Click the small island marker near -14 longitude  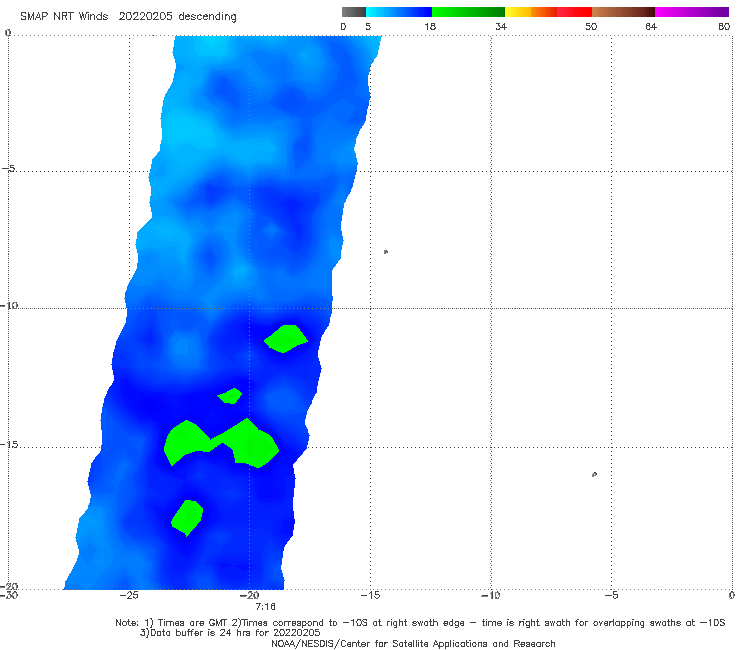386,252
